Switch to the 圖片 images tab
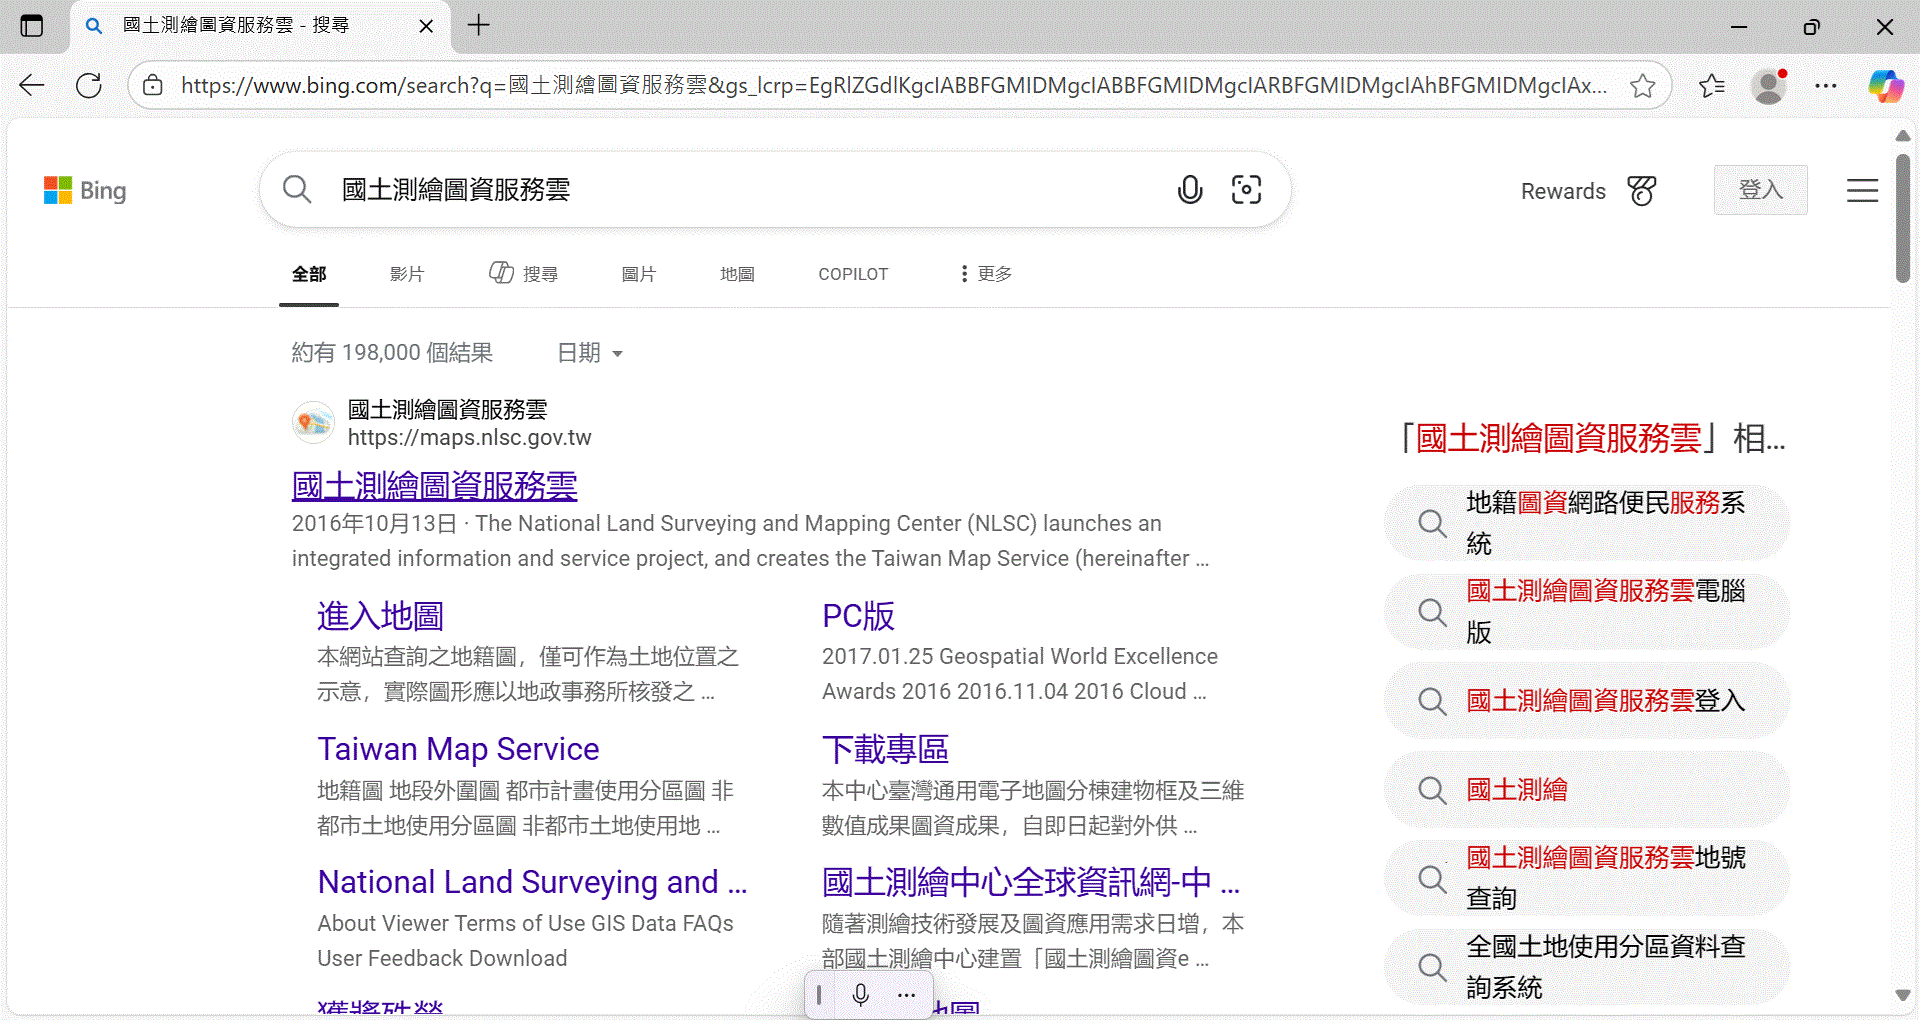Viewport: 1920px width, 1020px height. point(638,274)
